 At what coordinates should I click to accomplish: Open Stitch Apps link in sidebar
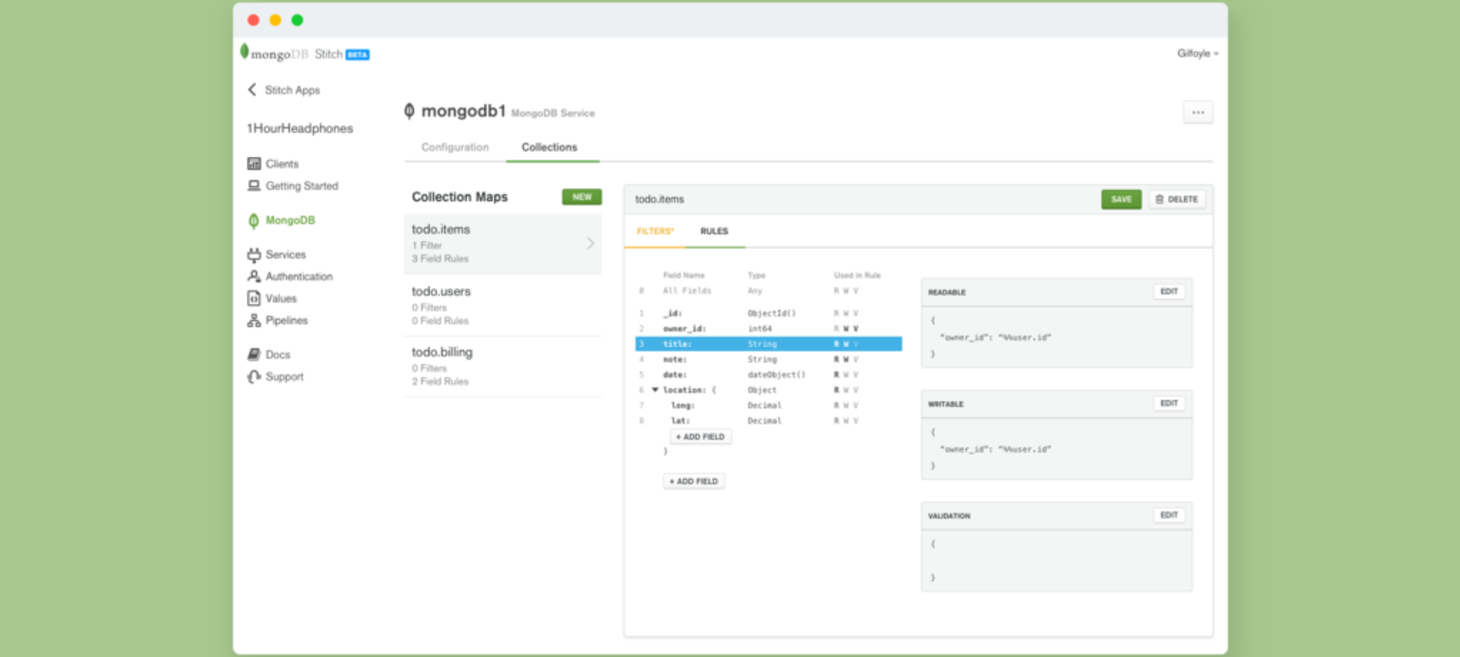tap(292, 90)
